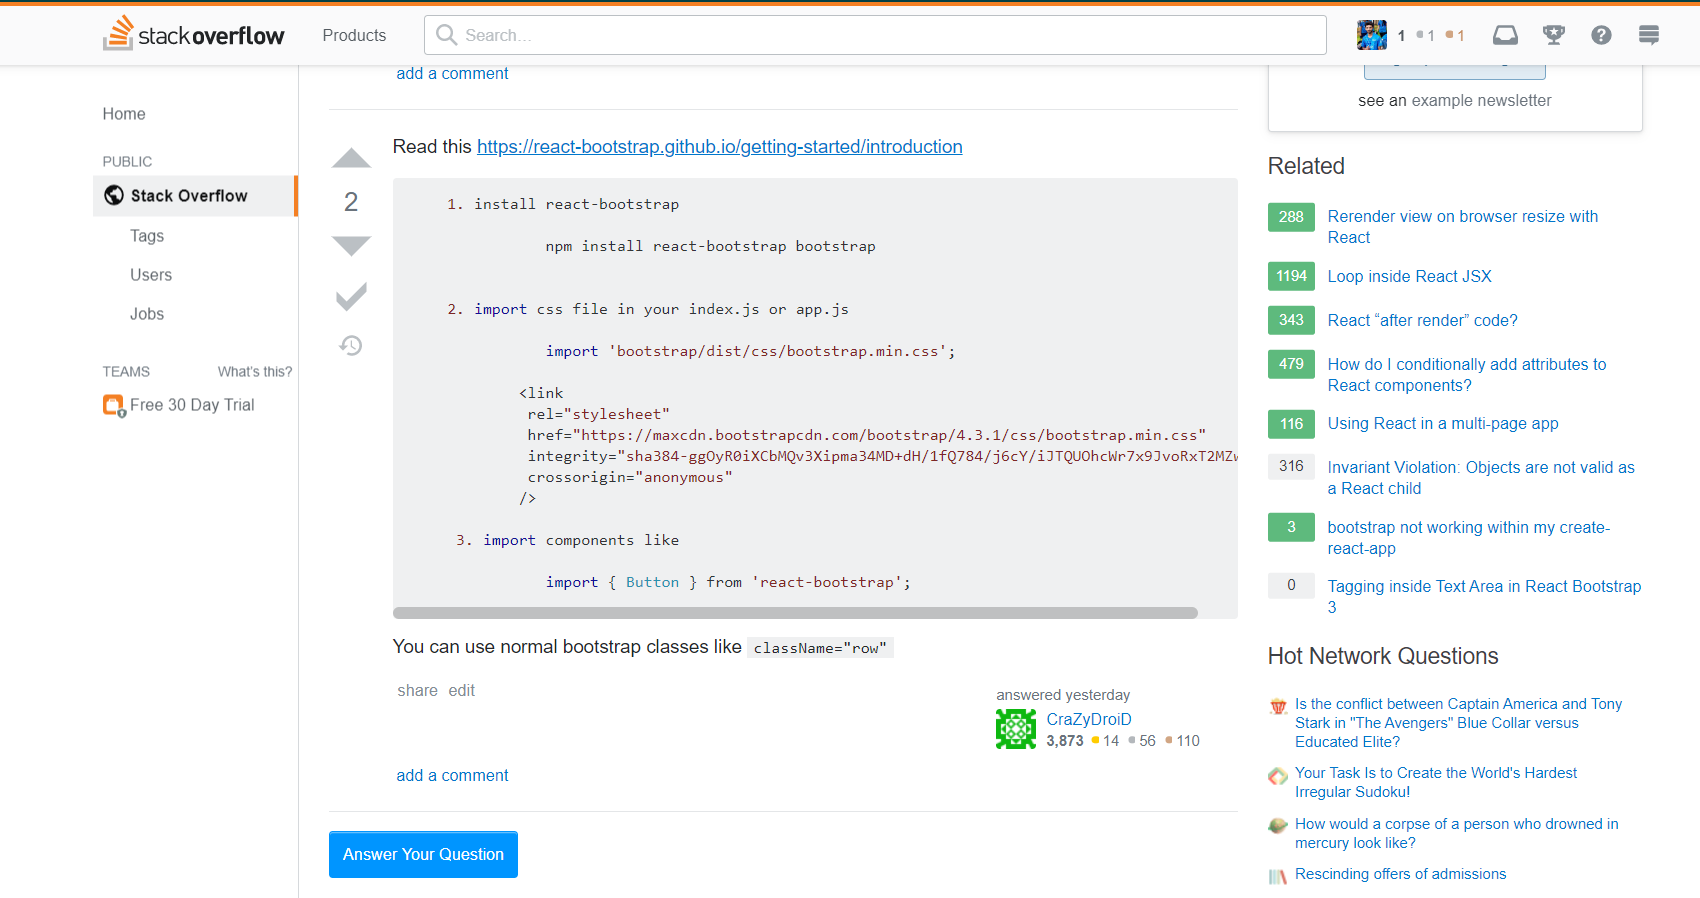Open the user profile avatar
The width and height of the screenshot is (1700, 898).
pos(1371,35)
